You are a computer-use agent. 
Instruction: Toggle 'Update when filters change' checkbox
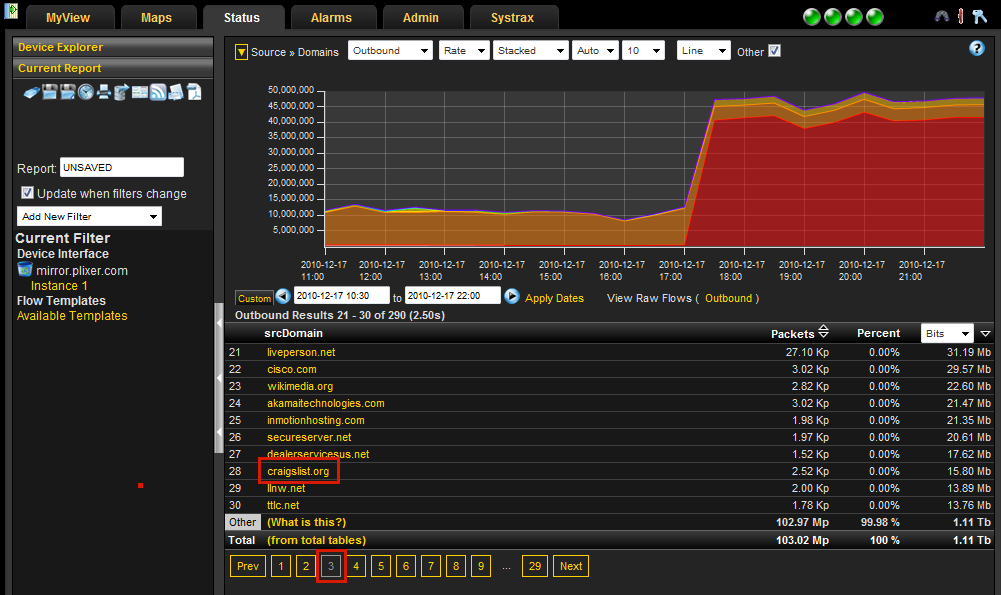[x=28, y=193]
